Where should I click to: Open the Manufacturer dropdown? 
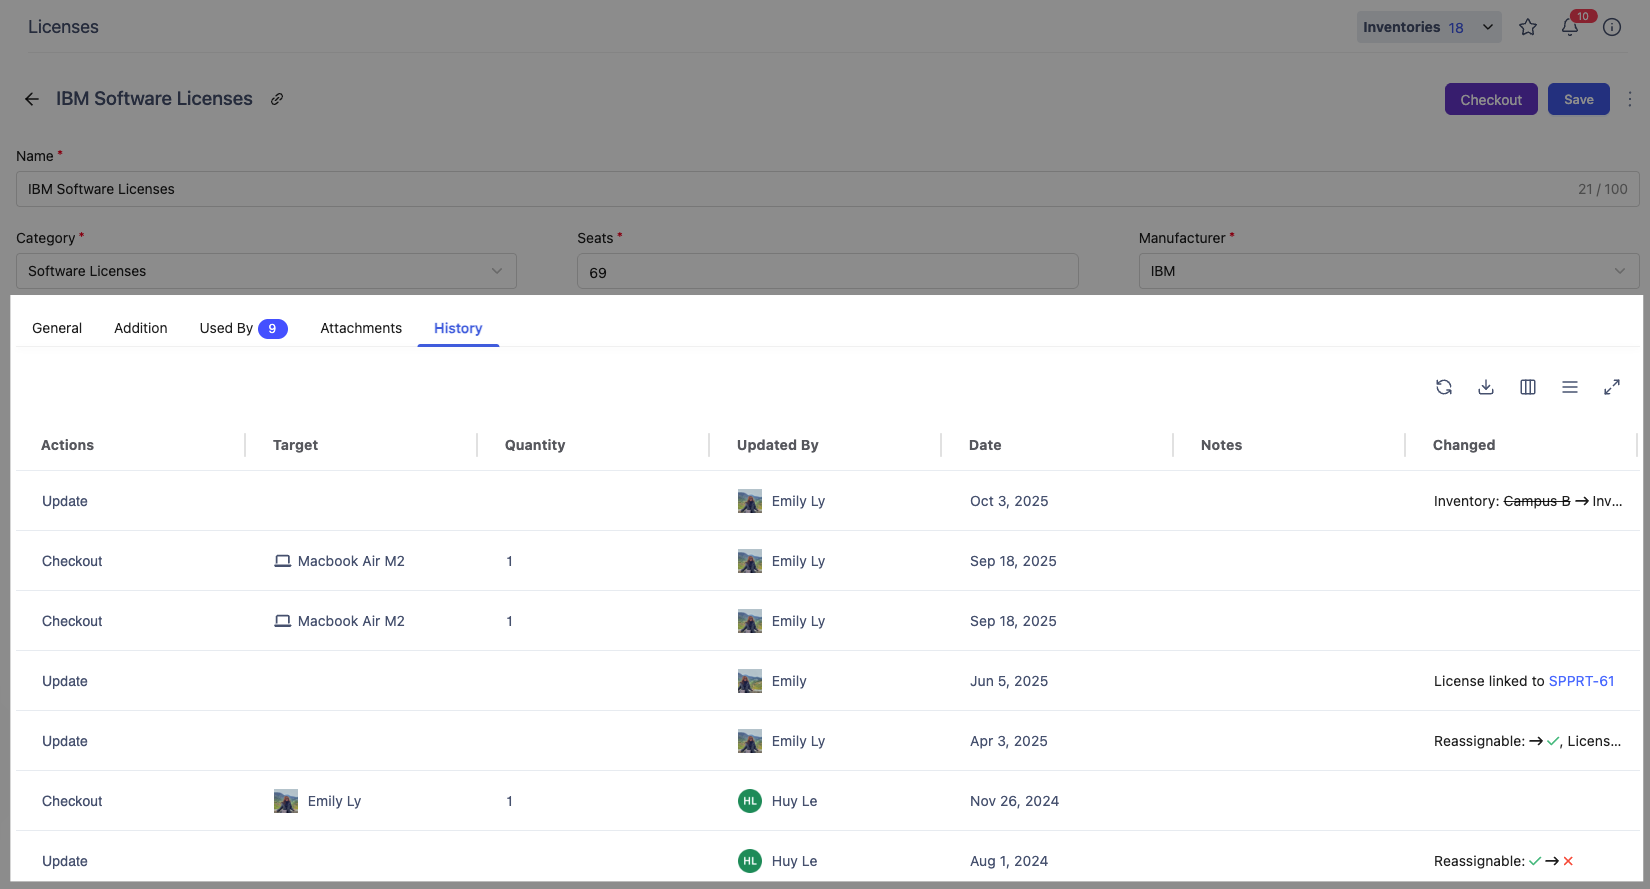click(x=1388, y=271)
